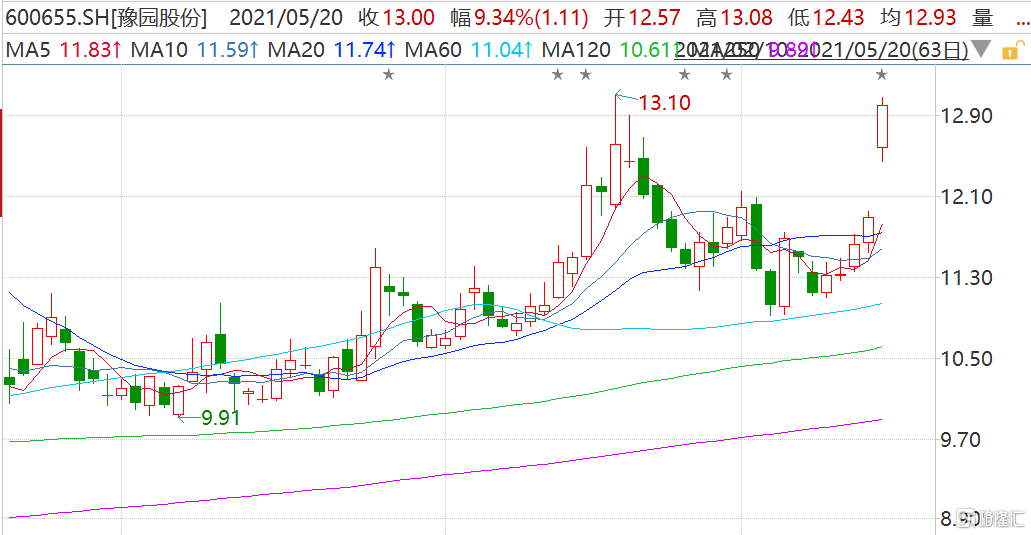
Task: Click the orange unlock padlock icon
Action: coord(1013,50)
